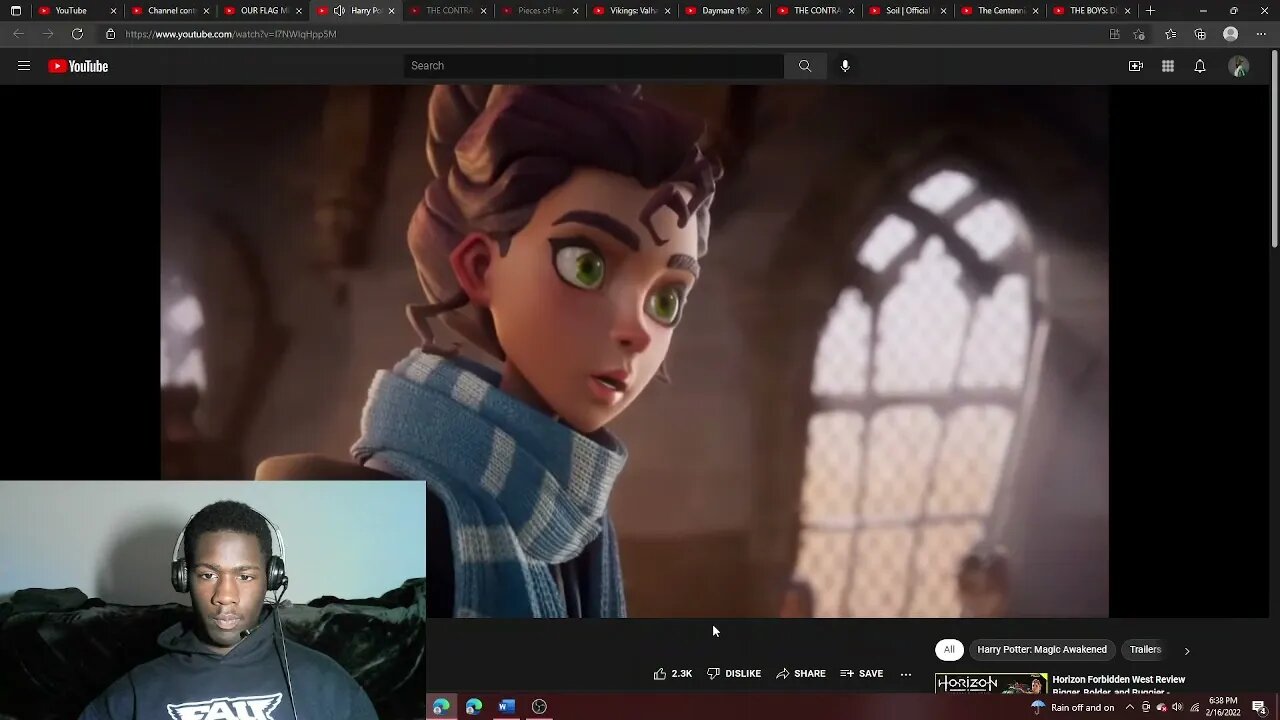
Task: Expand the hidden system tray icons chevron
Action: pos(1130,707)
